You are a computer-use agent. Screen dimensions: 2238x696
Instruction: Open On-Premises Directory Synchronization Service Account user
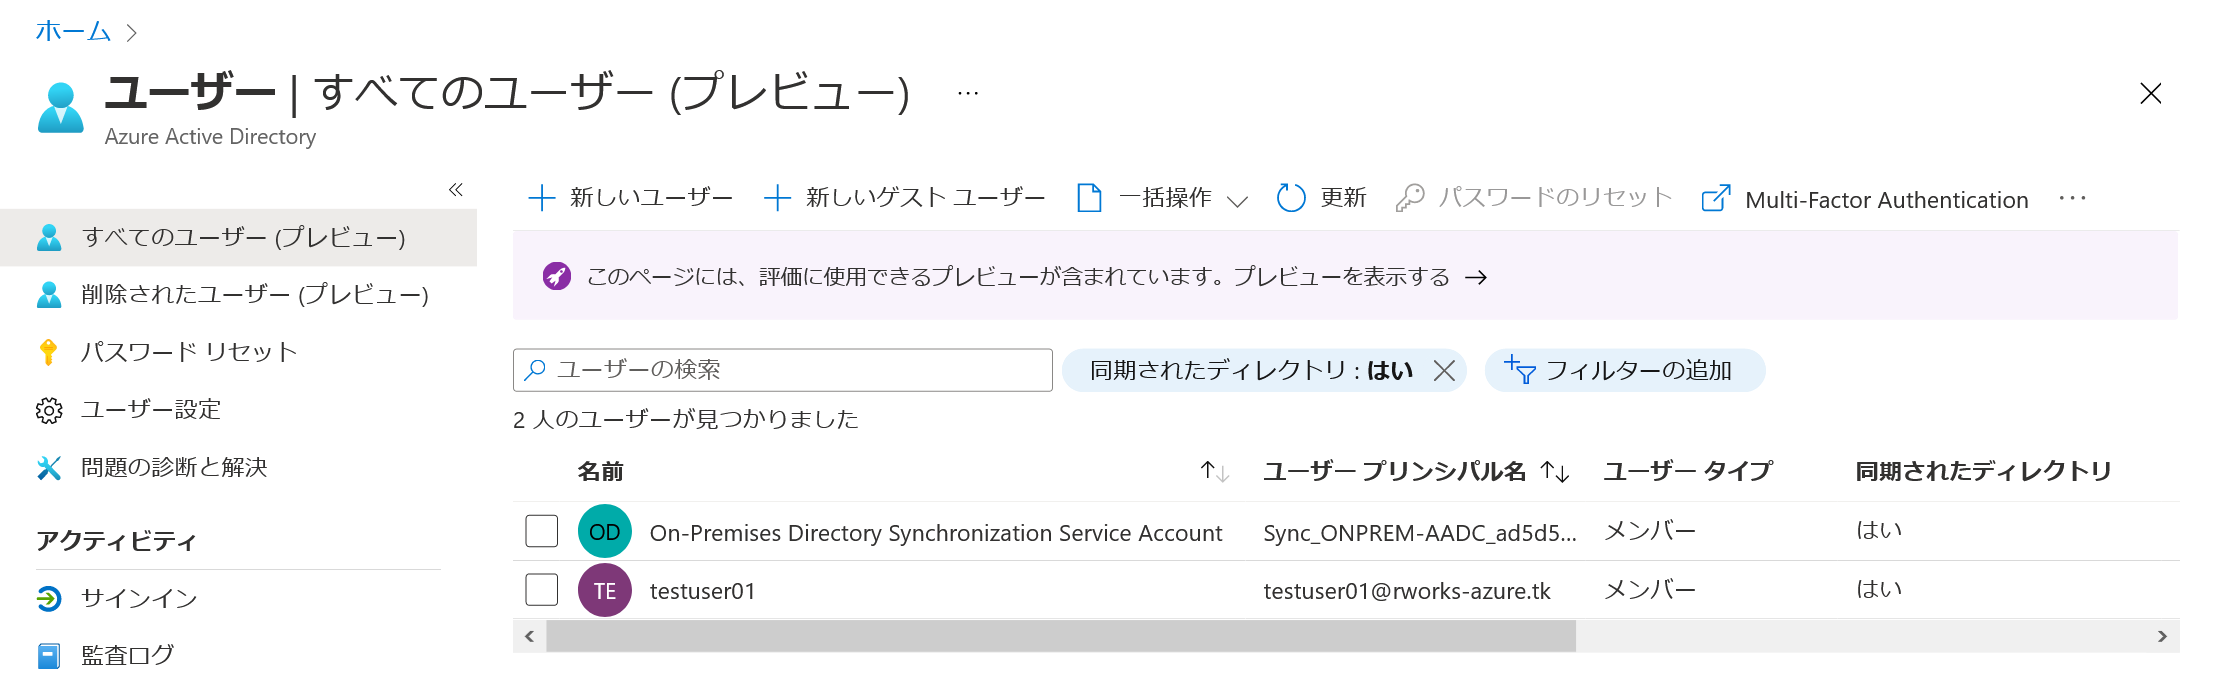click(936, 533)
